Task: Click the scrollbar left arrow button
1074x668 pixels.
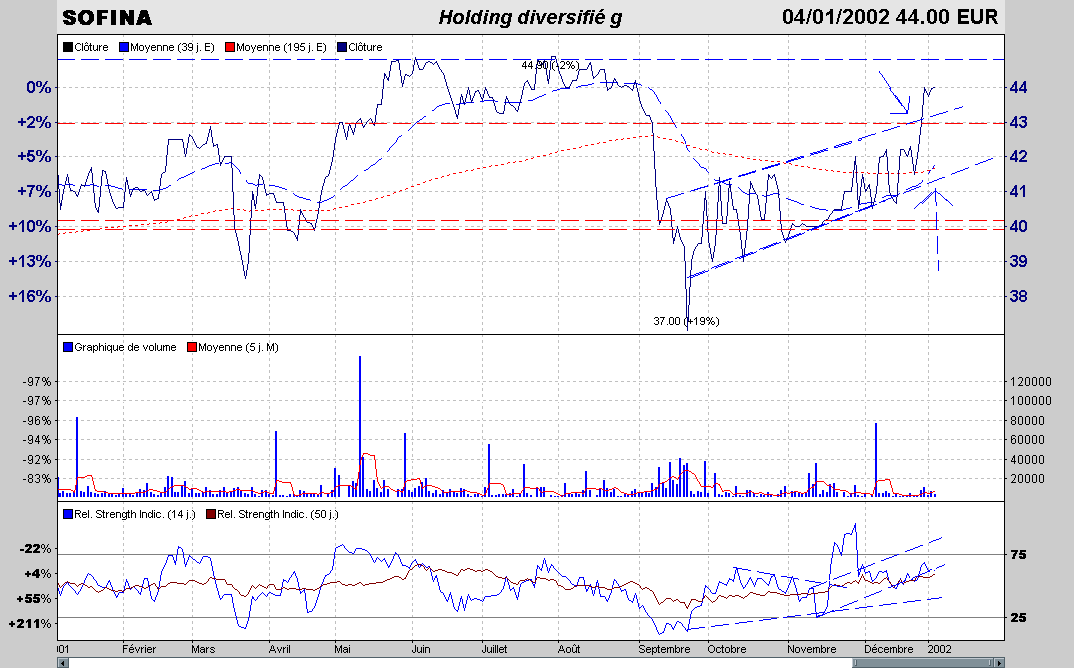Action: pyautogui.click(x=63, y=663)
